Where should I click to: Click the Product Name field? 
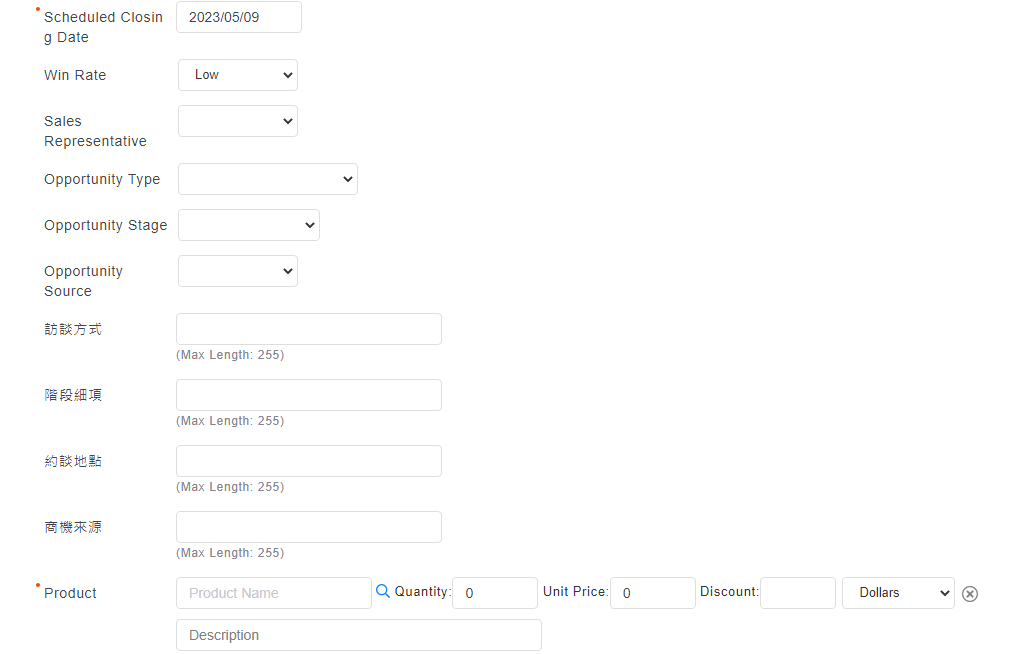coord(274,593)
